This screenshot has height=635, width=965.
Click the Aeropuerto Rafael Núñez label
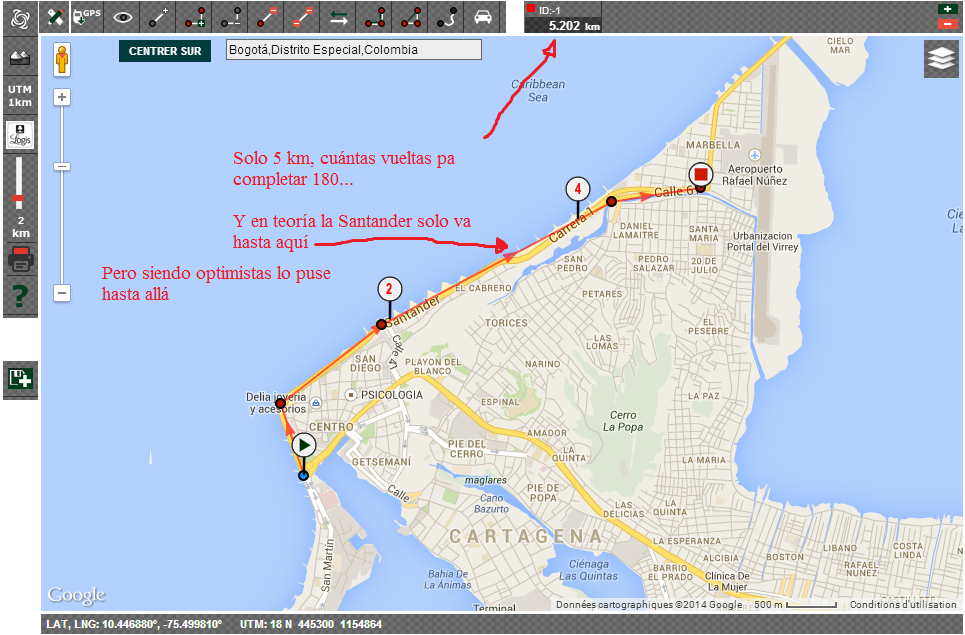click(755, 175)
